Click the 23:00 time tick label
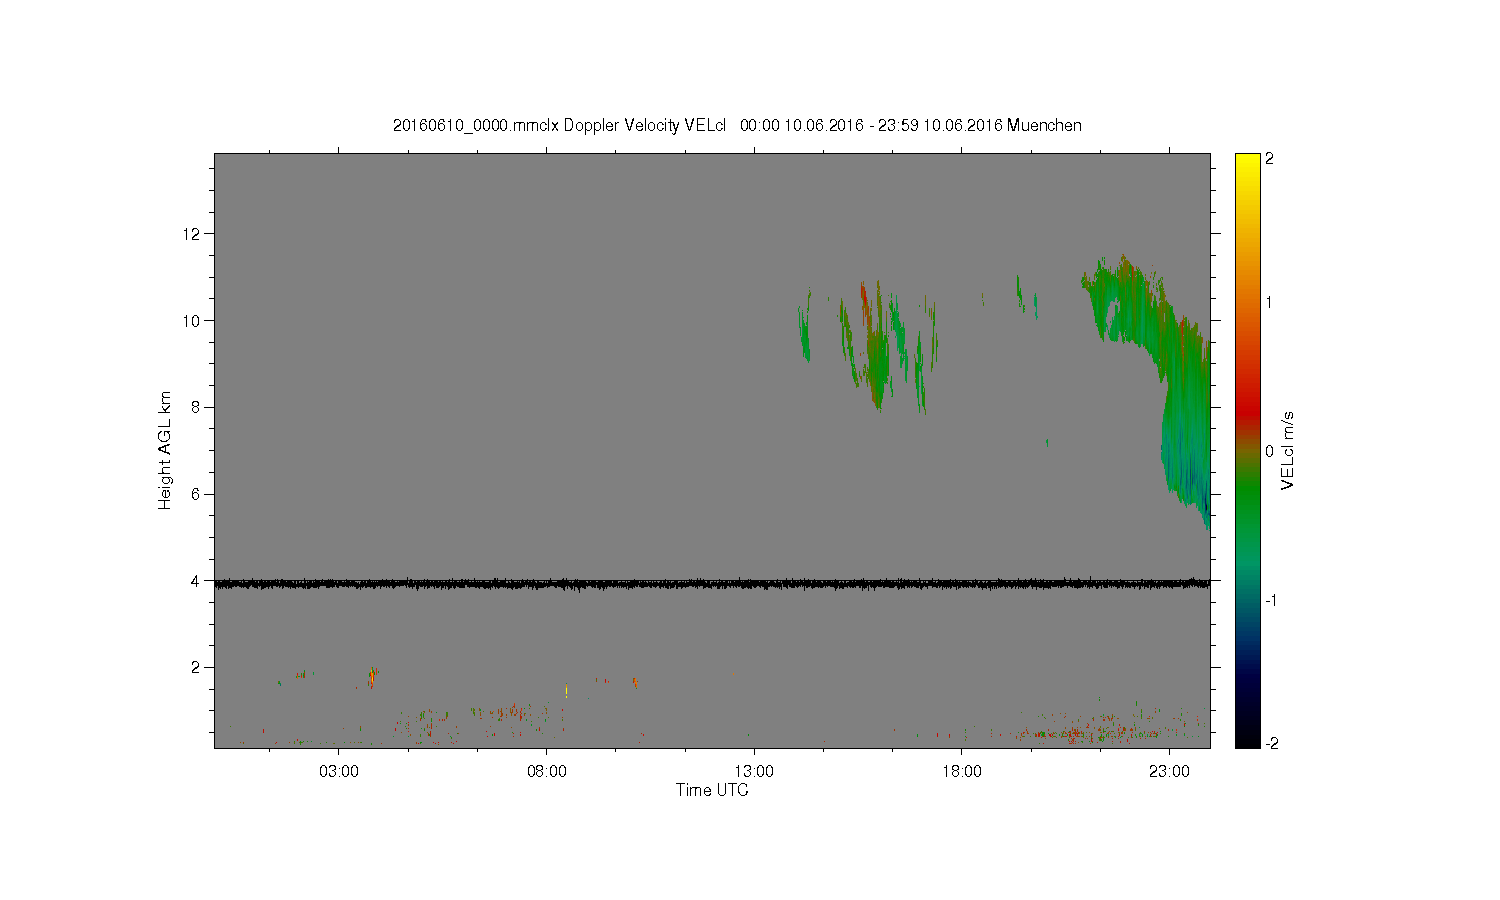This screenshot has width=1500, height=900. coord(1169,772)
